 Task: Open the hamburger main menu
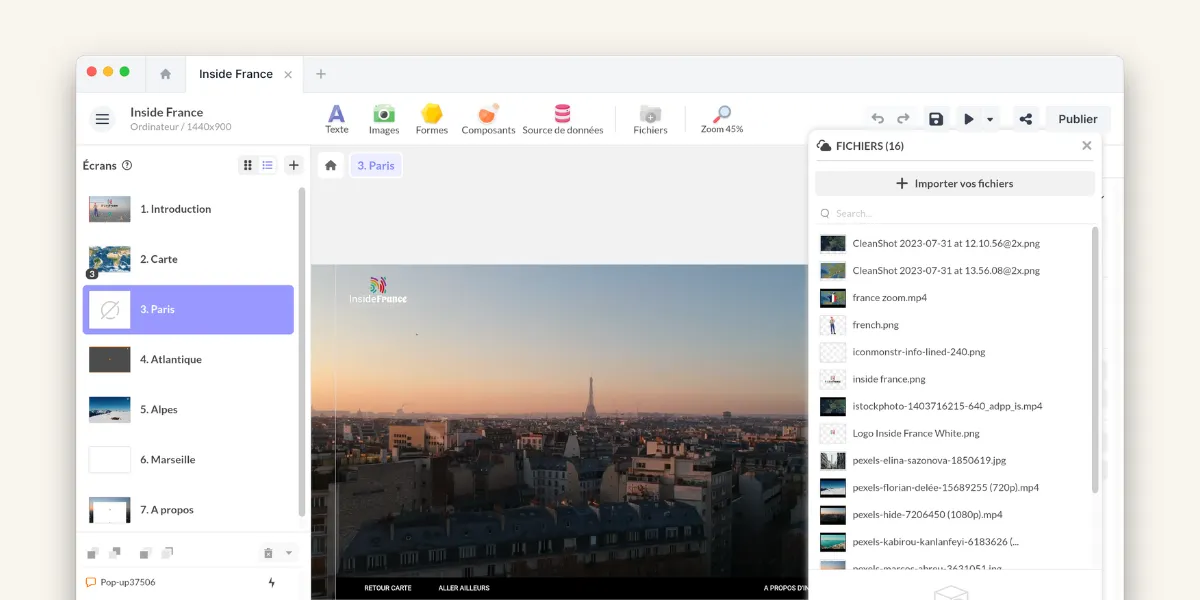[102, 119]
